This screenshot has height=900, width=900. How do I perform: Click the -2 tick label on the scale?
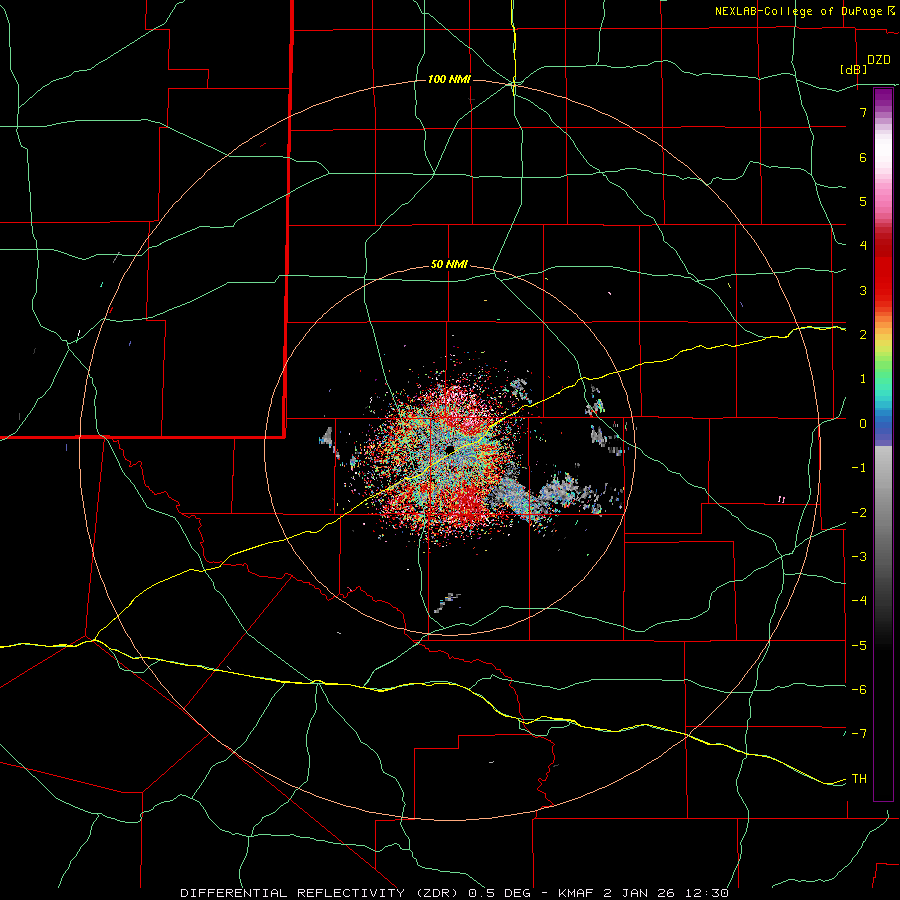point(859,512)
